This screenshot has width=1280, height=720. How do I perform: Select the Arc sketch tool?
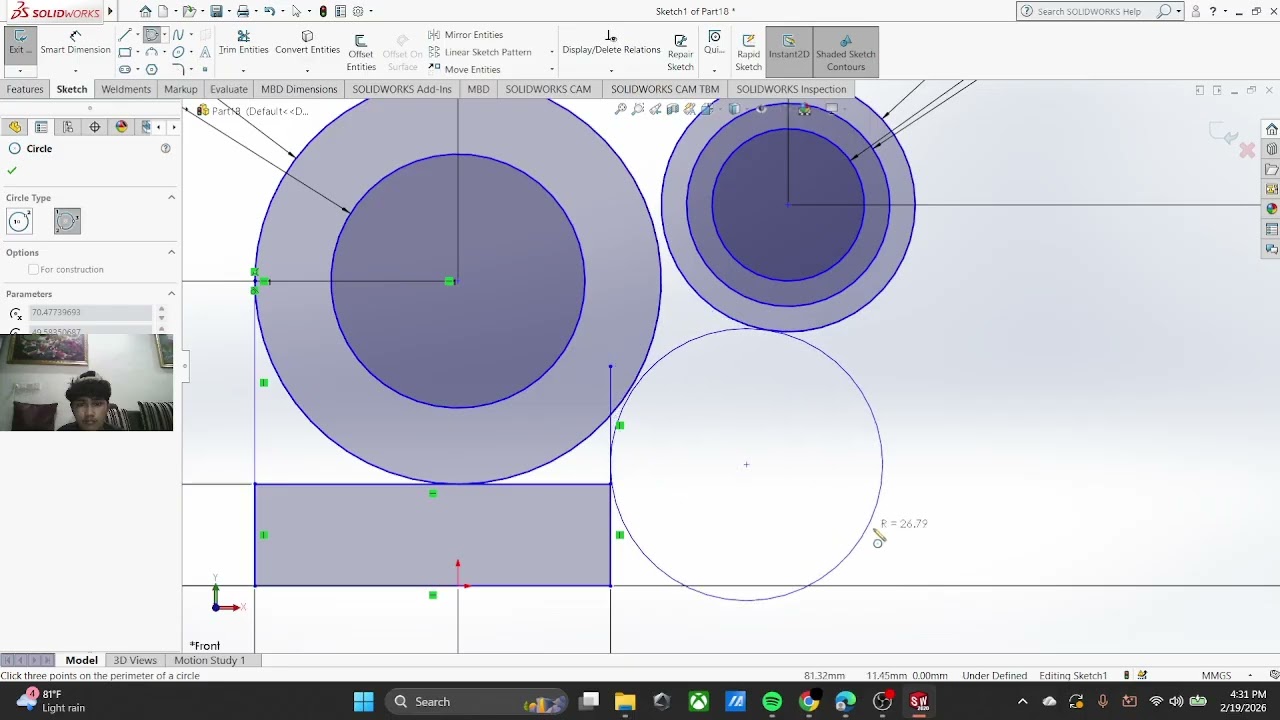[x=152, y=52]
